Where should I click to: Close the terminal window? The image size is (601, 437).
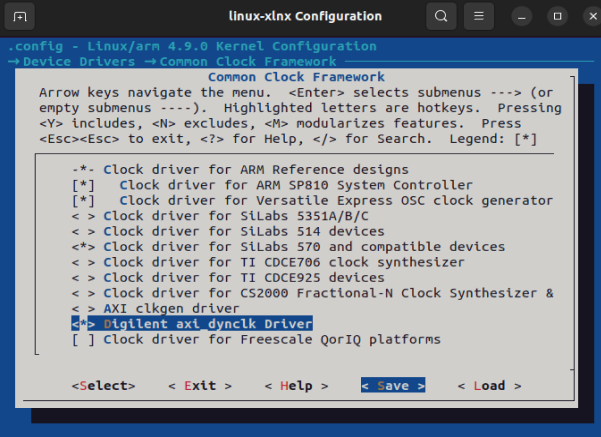point(593,16)
